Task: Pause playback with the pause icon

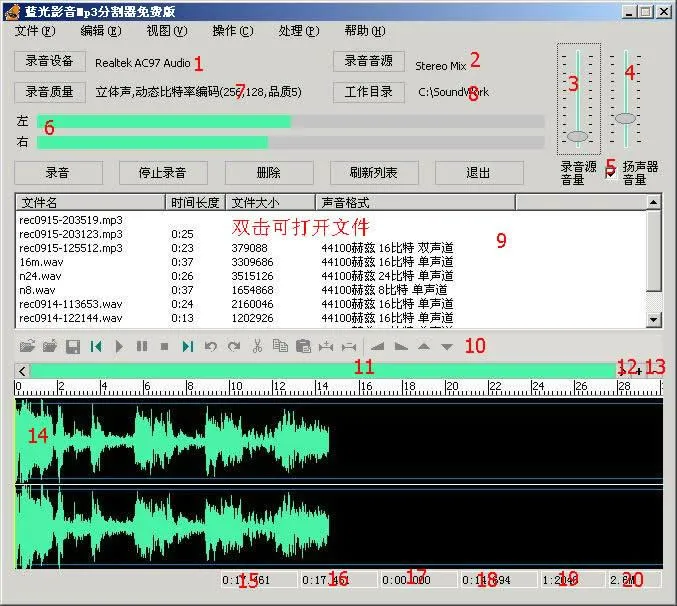Action: tap(142, 346)
